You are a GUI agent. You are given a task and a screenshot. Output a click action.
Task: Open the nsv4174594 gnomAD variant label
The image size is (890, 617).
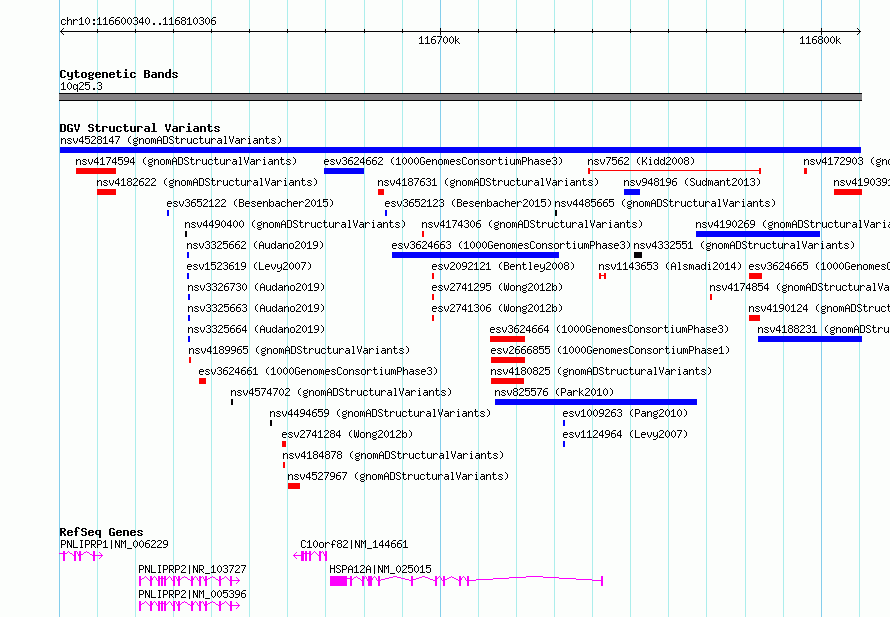pyautogui.click(x=186, y=161)
